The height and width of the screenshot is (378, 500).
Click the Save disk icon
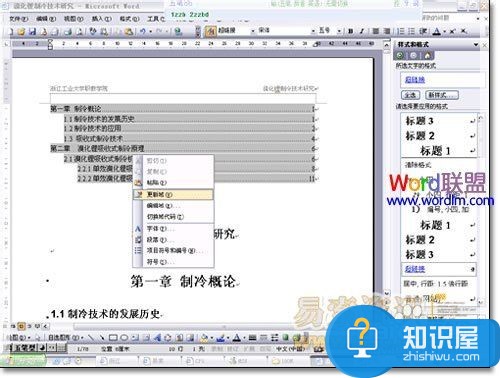click(x=32, y=32)
